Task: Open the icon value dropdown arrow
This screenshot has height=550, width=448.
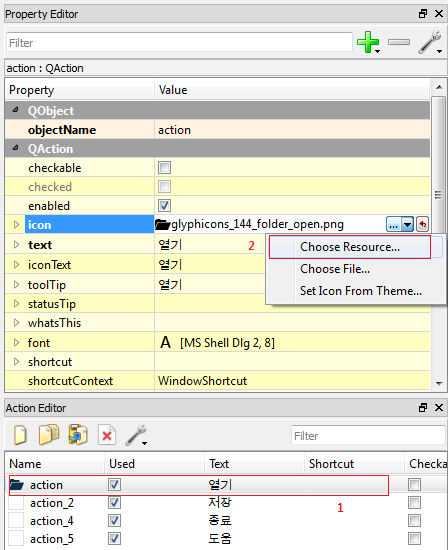Action: click(407, 224)
